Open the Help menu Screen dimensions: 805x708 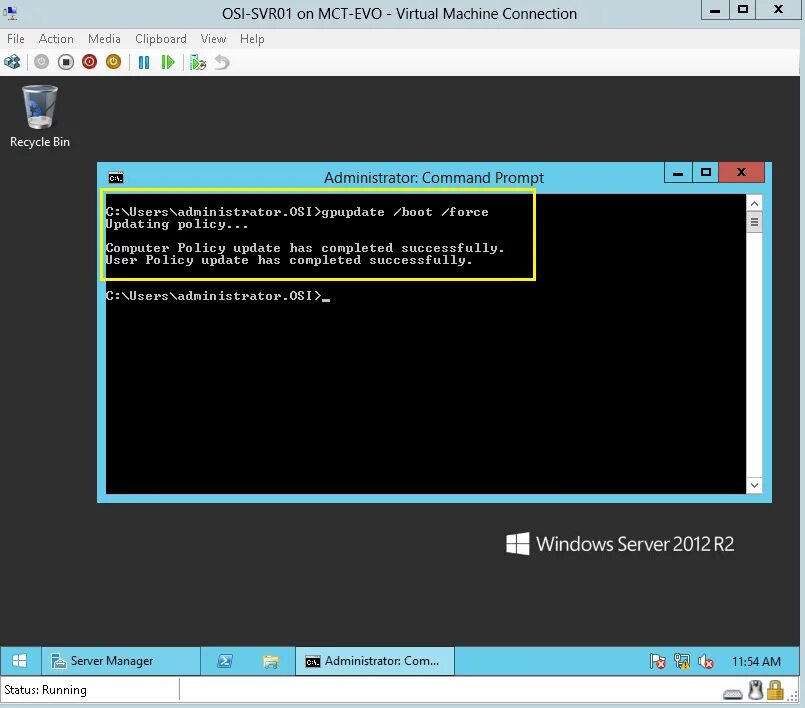tap(252, 39)
